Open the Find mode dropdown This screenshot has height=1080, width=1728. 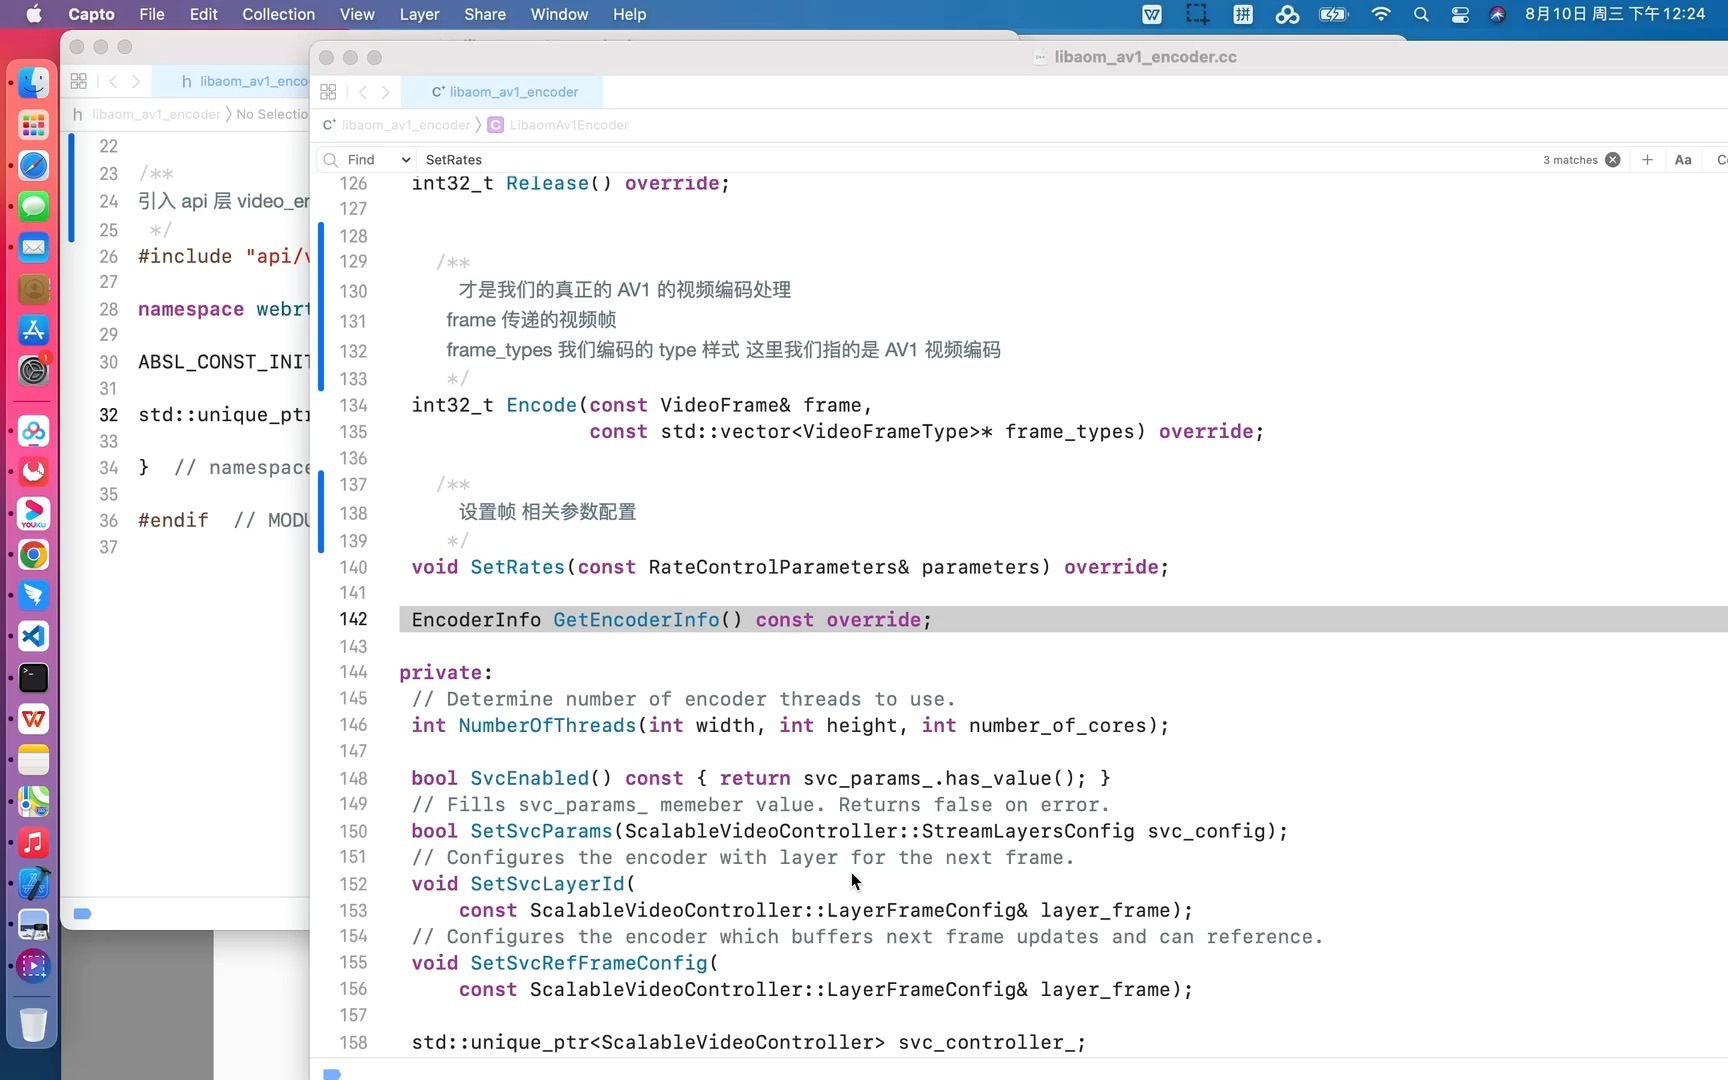tap(380, 160)
